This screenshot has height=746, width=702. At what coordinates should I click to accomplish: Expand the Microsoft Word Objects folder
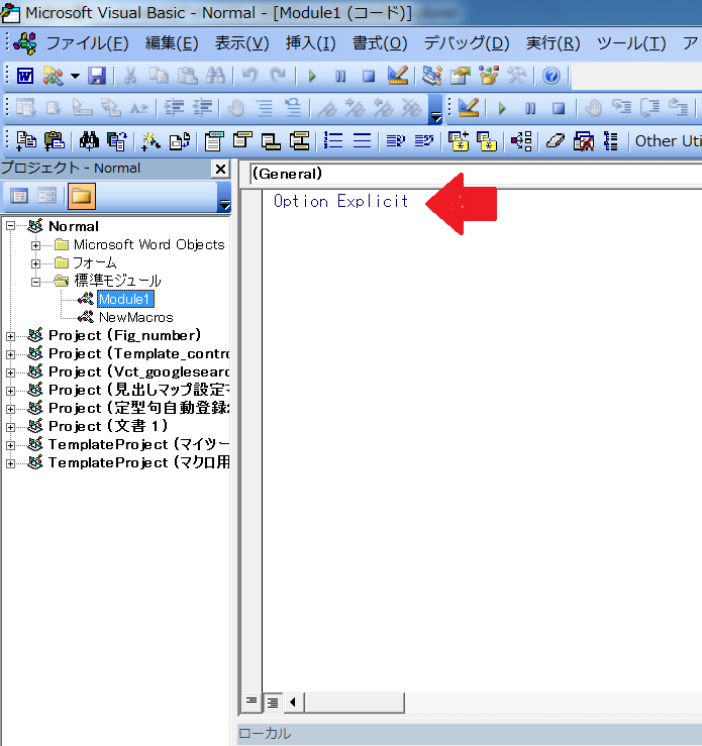[x=37, y=245]
